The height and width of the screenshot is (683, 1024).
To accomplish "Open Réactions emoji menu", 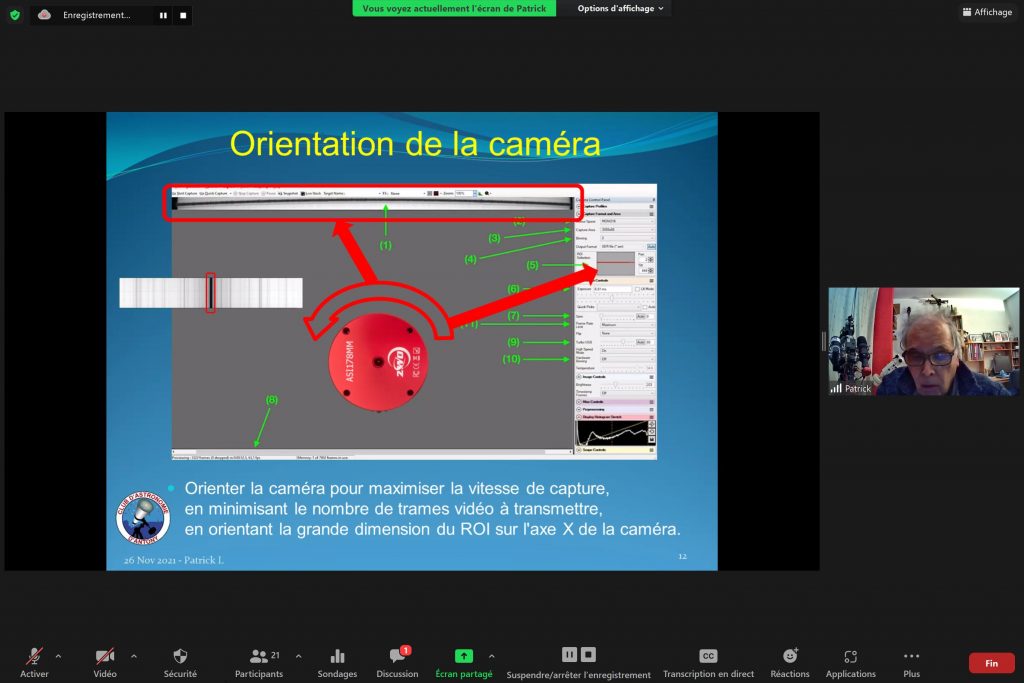I will coord(790,662).
